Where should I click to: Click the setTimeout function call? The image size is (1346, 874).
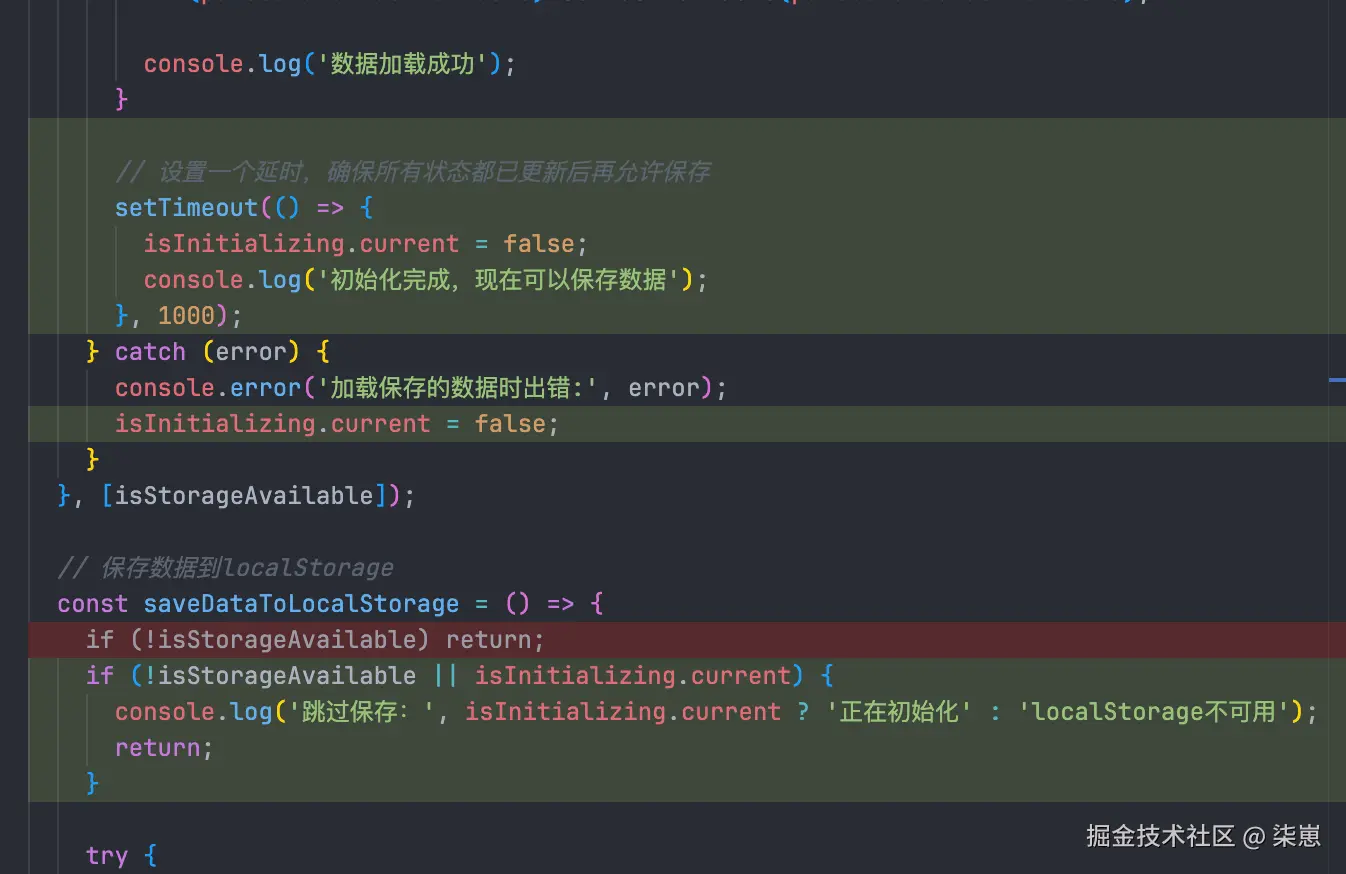click(186, 208)
